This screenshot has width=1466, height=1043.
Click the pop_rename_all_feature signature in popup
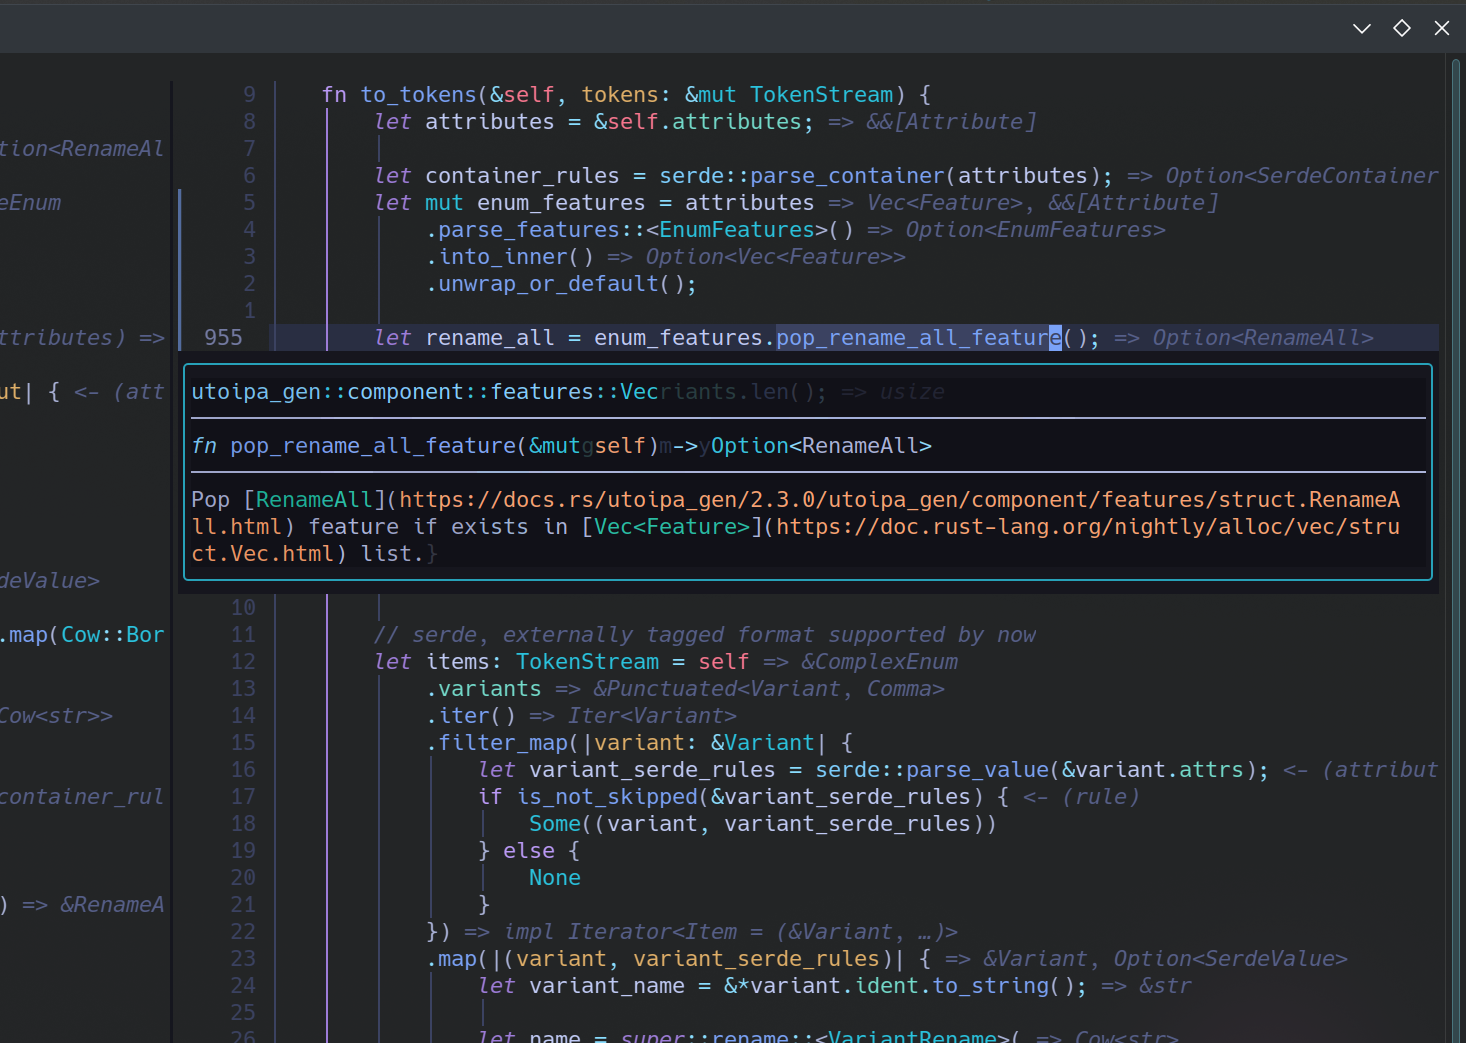pos(373,445)
